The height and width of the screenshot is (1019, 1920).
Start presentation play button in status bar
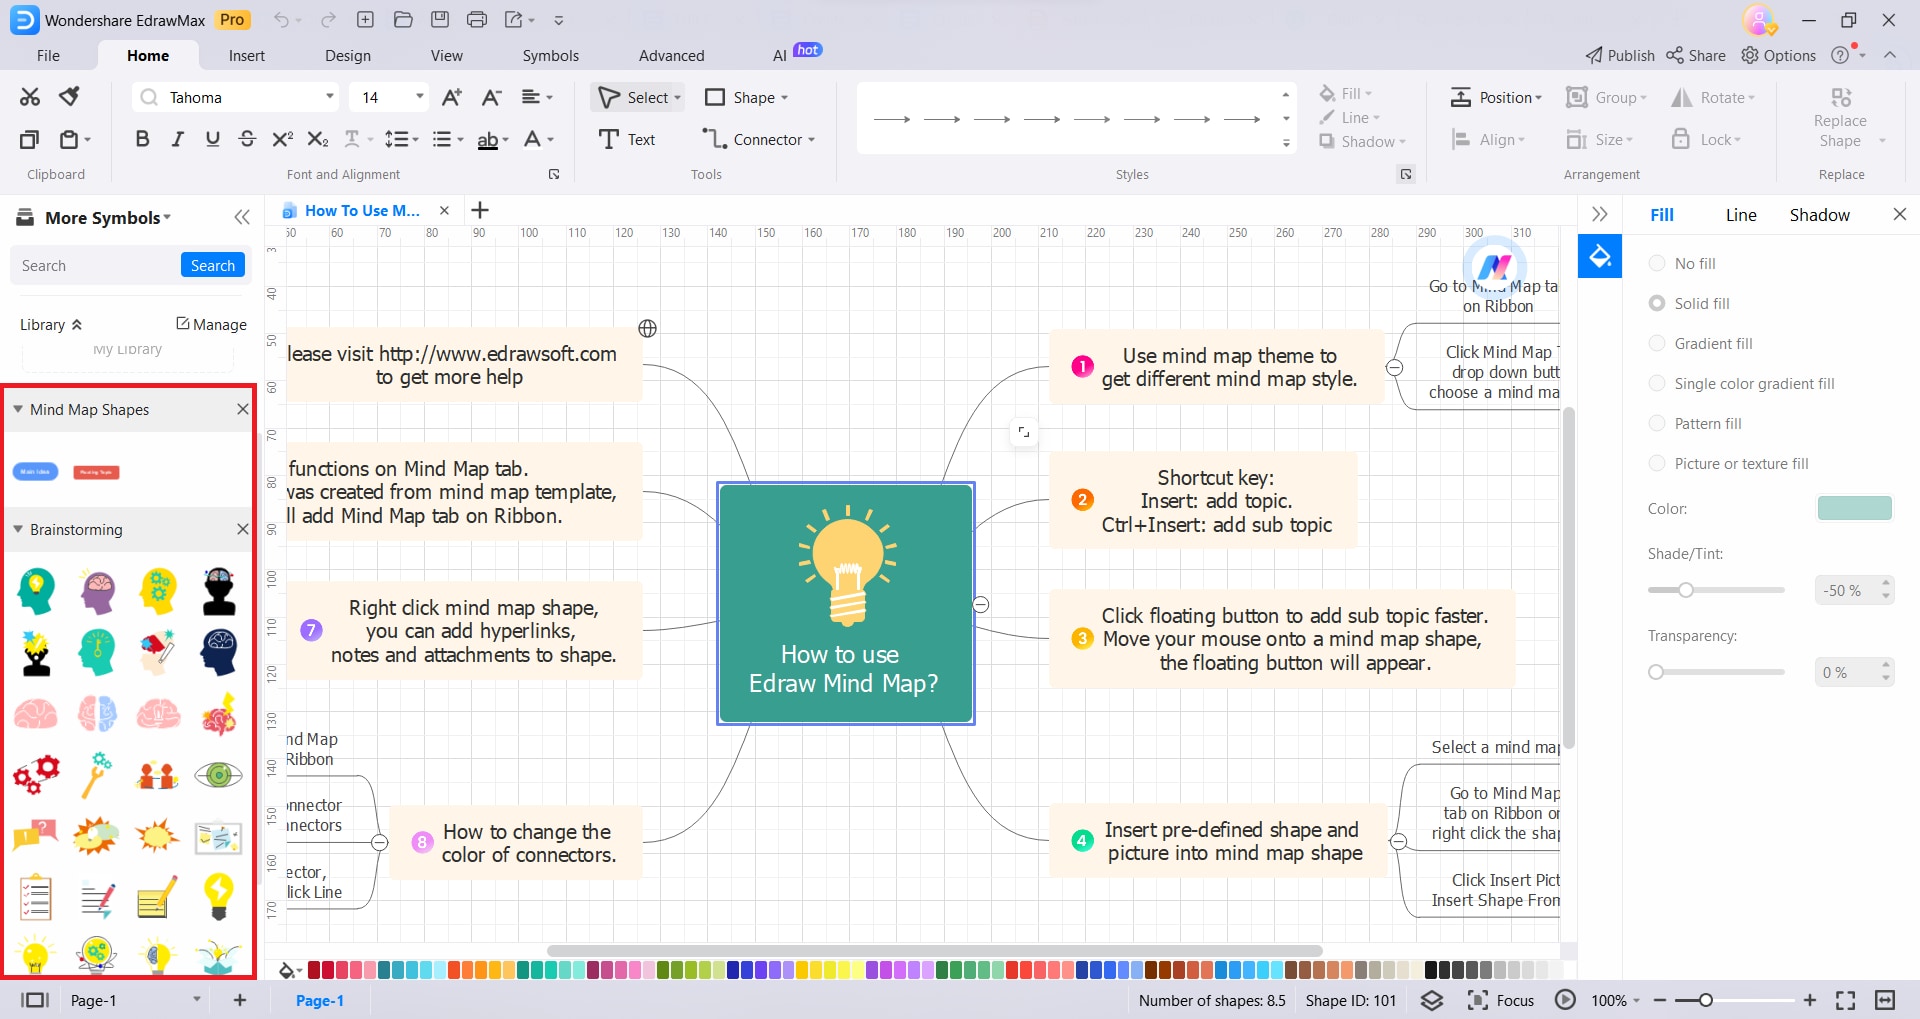(x=1565, y=1000)
